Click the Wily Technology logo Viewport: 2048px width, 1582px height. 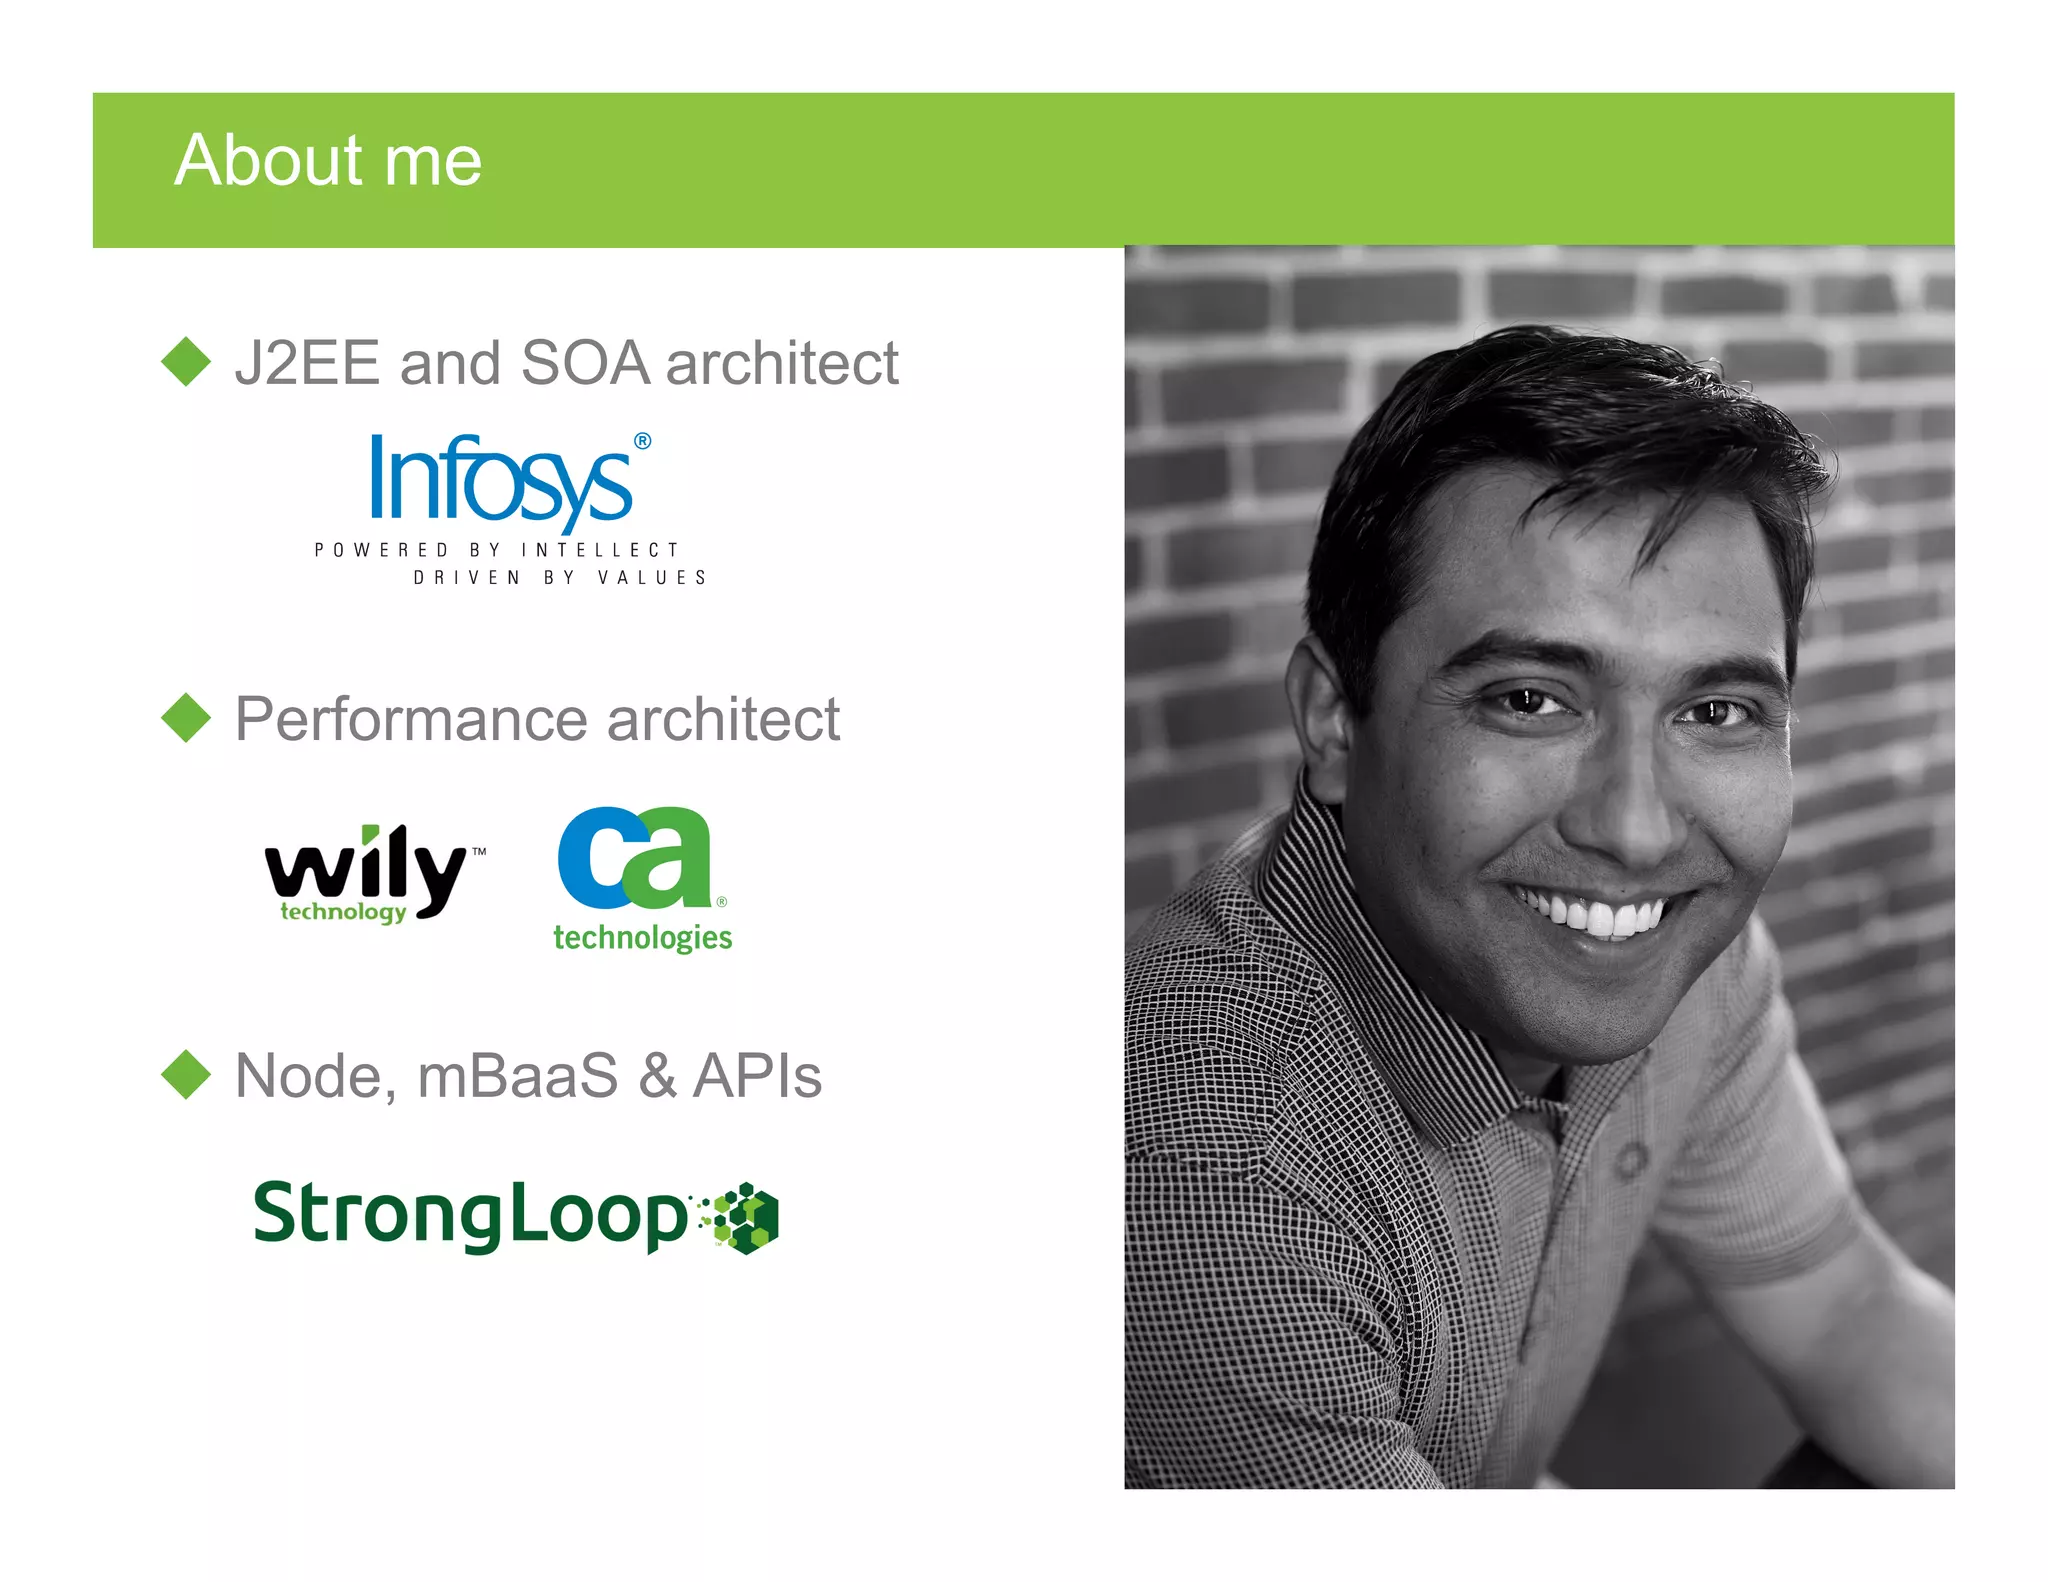point(369,868)
